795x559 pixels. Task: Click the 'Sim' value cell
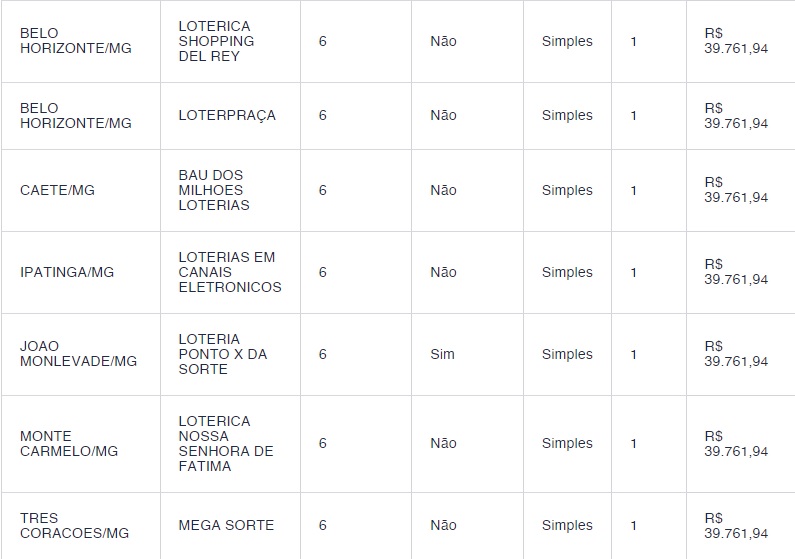(442, 354)
